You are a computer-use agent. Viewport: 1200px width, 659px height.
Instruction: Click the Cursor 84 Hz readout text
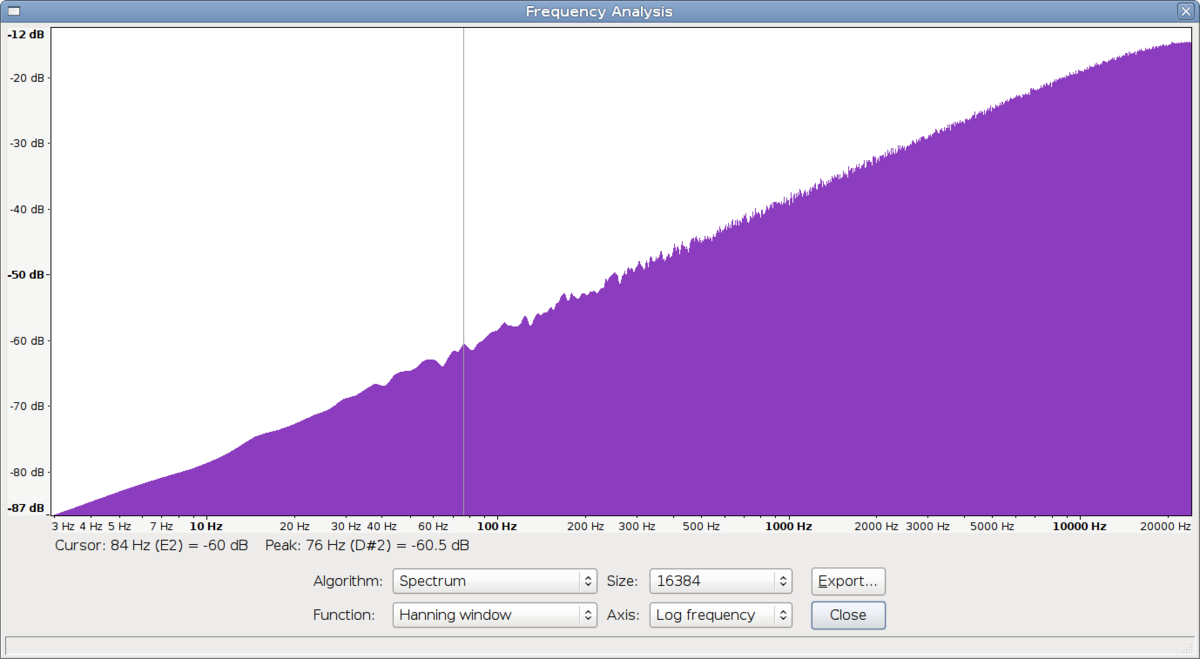[151, 546]
